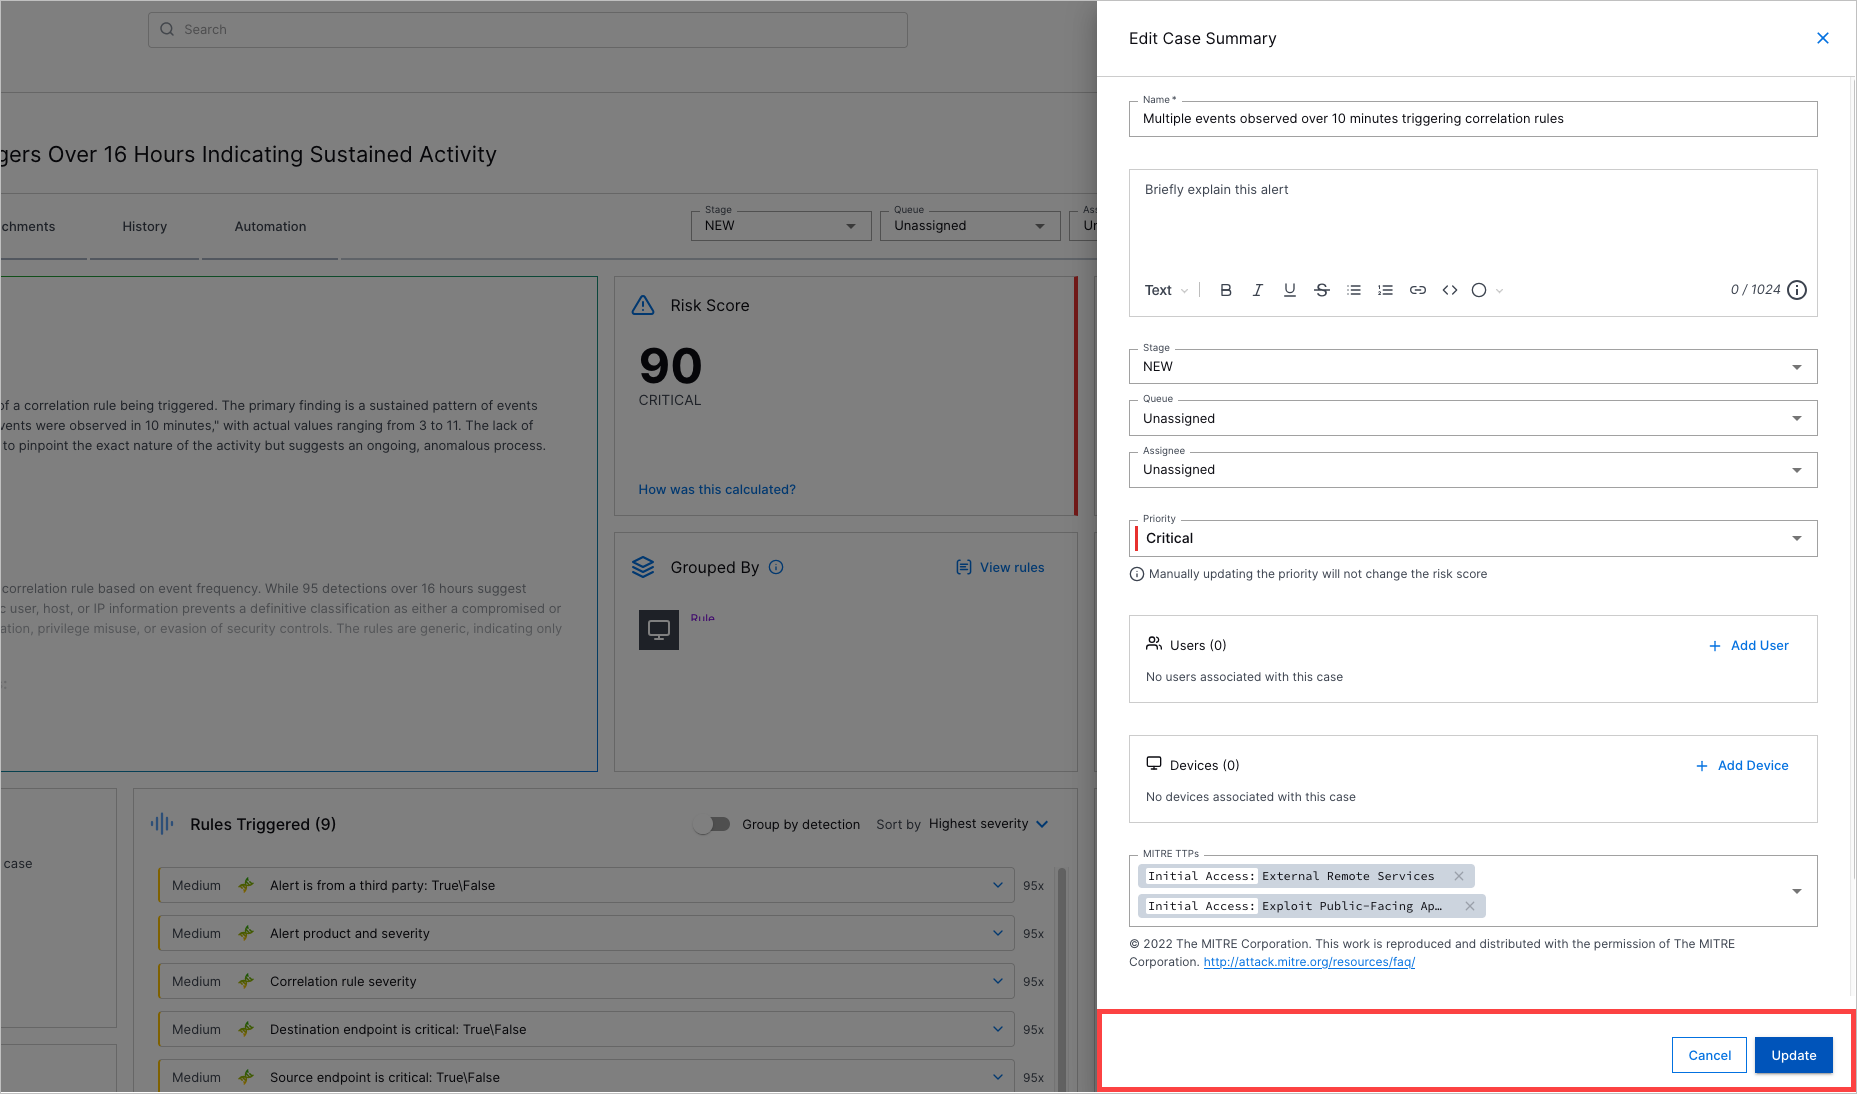Open the Assignee dropdown in the edit panel
1857x1094 pixels.
1473,470
